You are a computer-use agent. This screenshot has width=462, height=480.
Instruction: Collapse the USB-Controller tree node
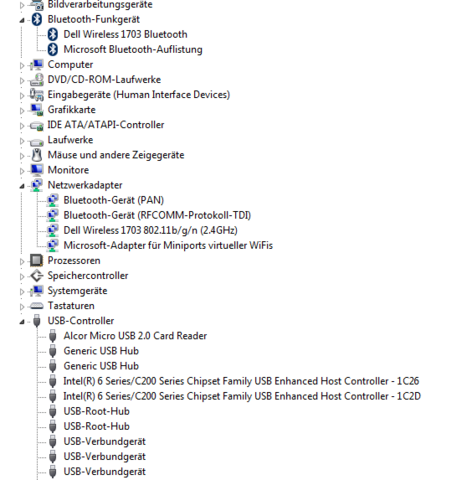[x=22, y=322]
